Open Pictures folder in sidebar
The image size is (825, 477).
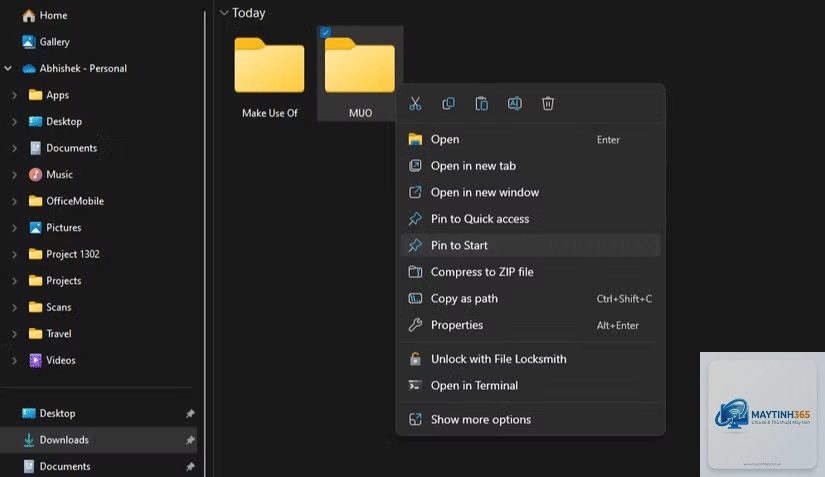pyautogui.click(x=55, y=228)
